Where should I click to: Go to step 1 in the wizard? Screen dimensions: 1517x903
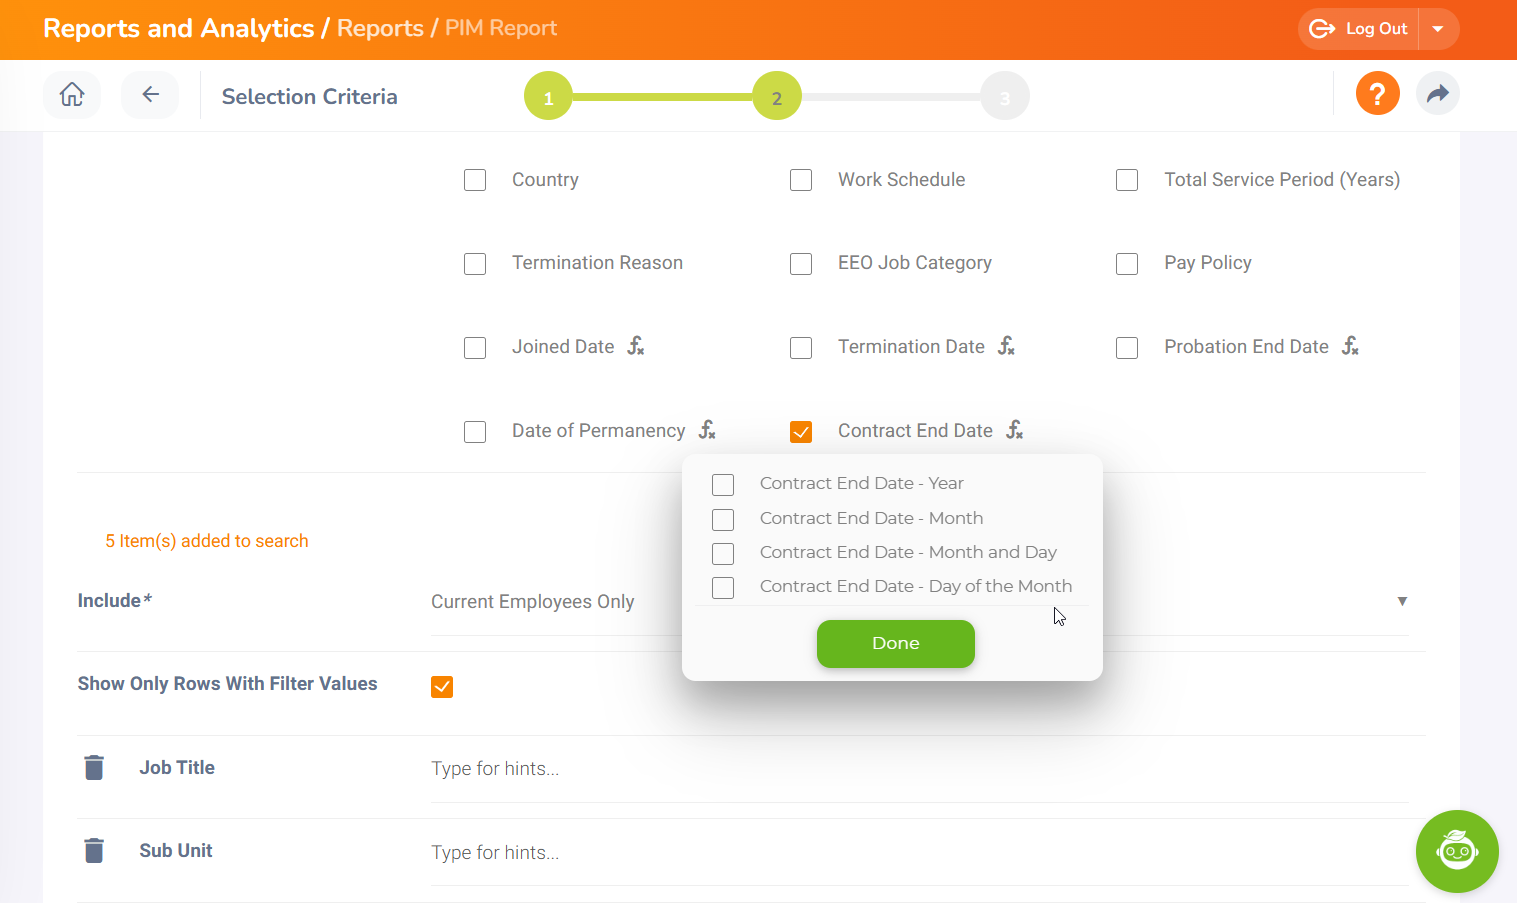pyautogui.click(x=548, y=97)
